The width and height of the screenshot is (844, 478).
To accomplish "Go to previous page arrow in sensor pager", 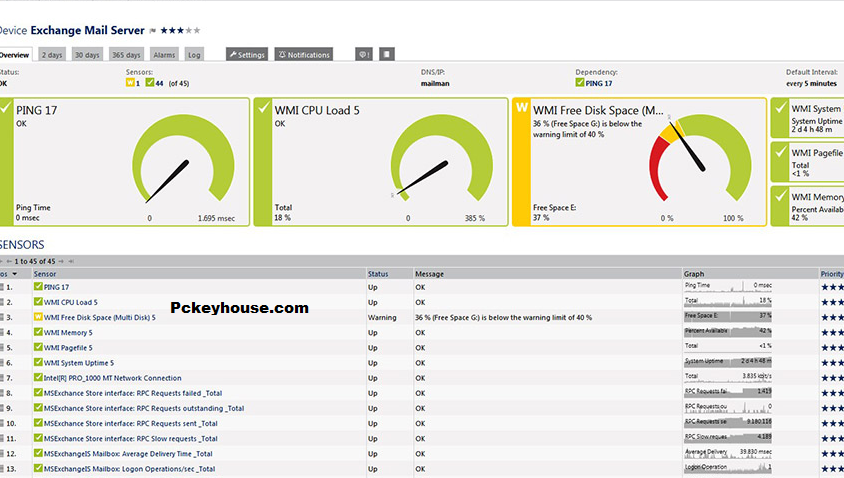I will click(9, 261).
